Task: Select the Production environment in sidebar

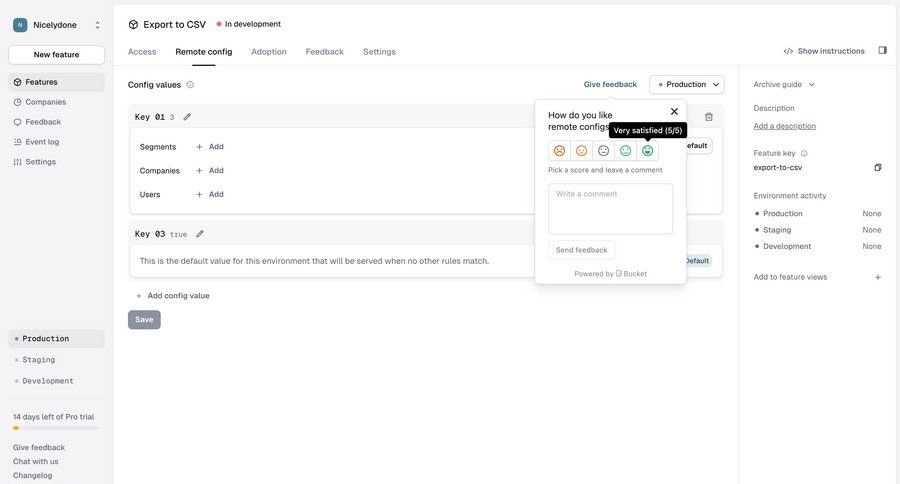Action: pyautogui.click(x=56, y=339)
